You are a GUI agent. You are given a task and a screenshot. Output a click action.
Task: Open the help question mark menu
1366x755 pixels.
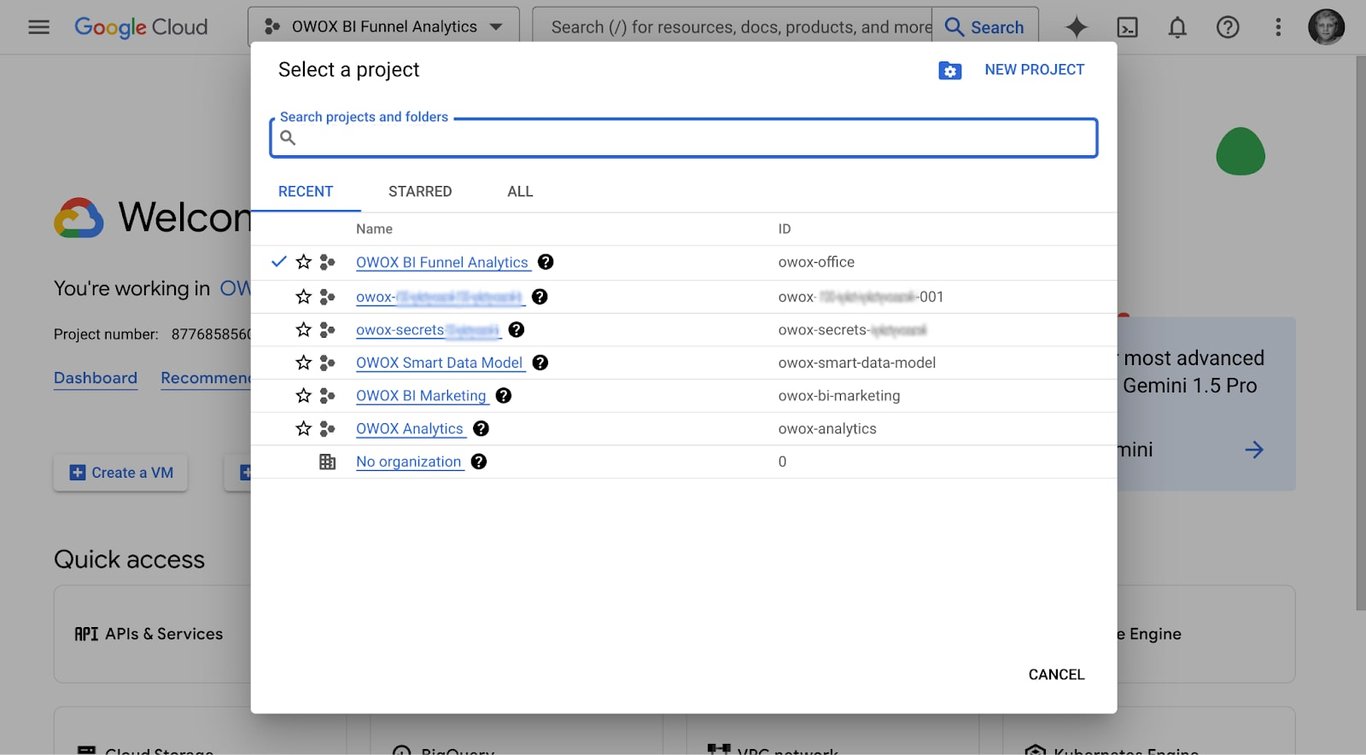(1228, 27)
